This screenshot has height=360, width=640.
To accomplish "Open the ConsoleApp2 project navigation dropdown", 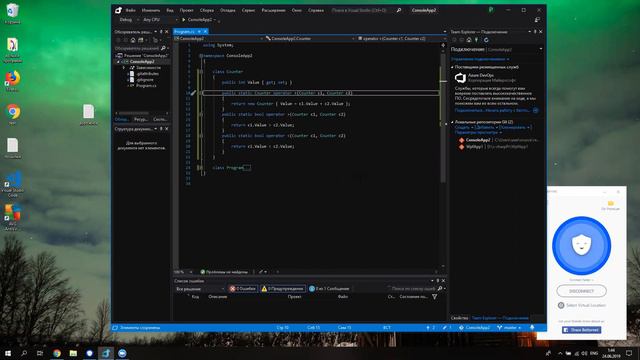I will 219,38.
